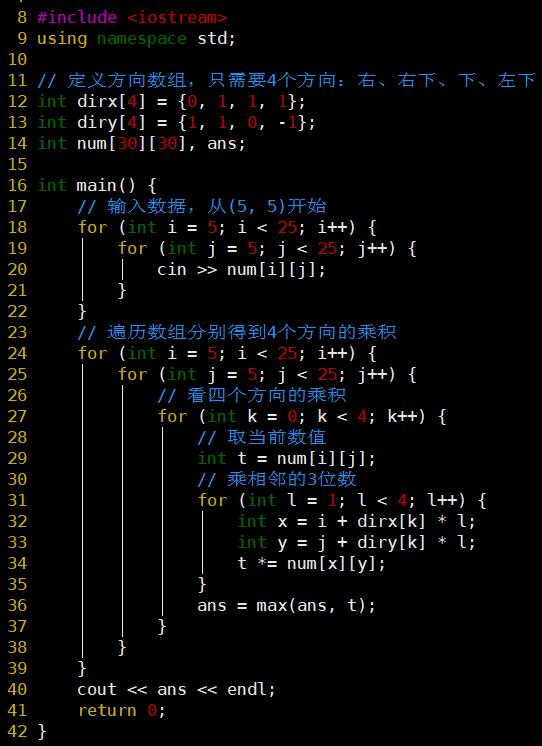Image resolution: width=542 pixels, height=746 pixels.
Task: Click k++ in the direction loop
Action: (402, 416)
